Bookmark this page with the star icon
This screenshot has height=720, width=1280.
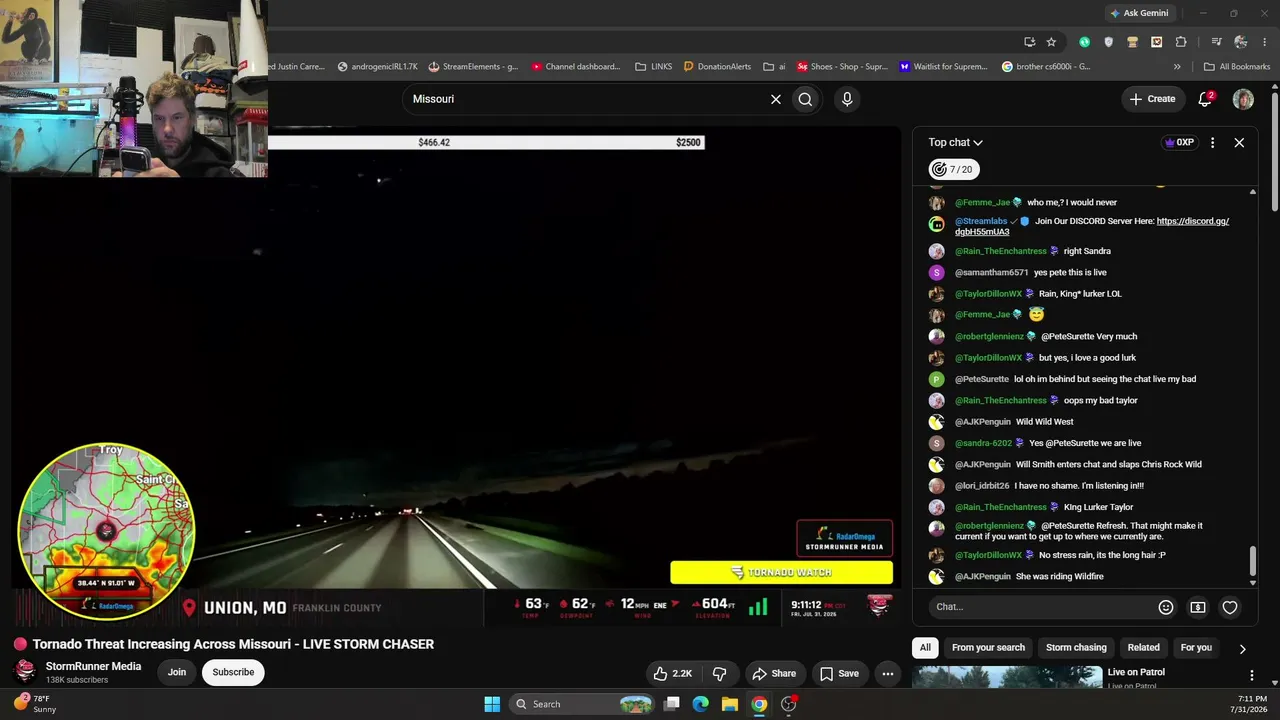(x=1051, y=42)
